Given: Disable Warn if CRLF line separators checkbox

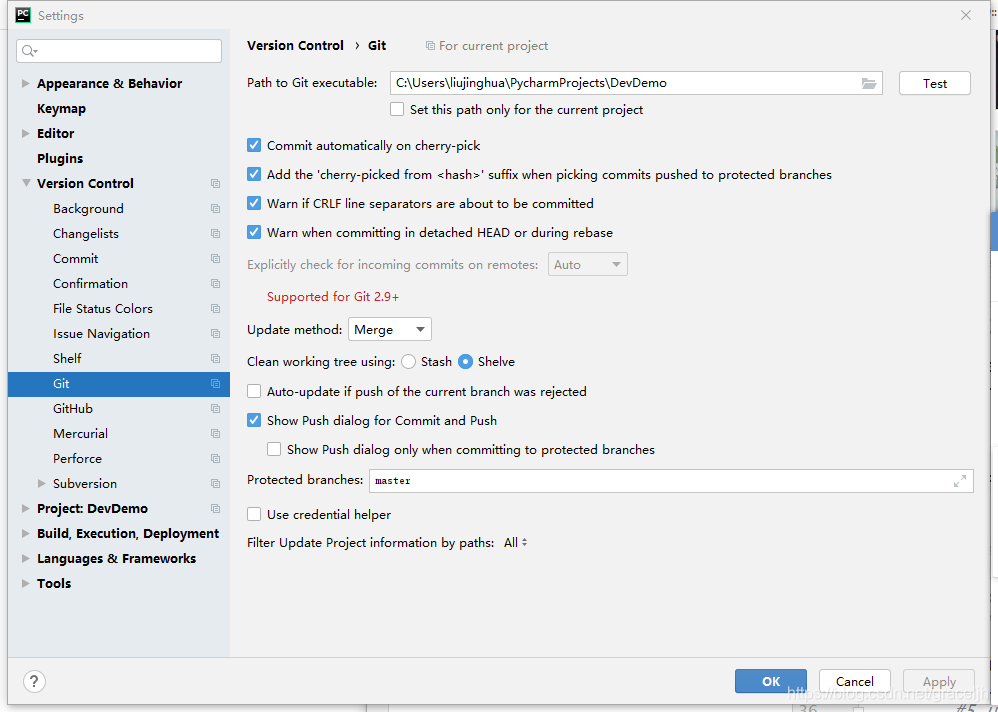Looking at the screenshot, I should [254, 203].
